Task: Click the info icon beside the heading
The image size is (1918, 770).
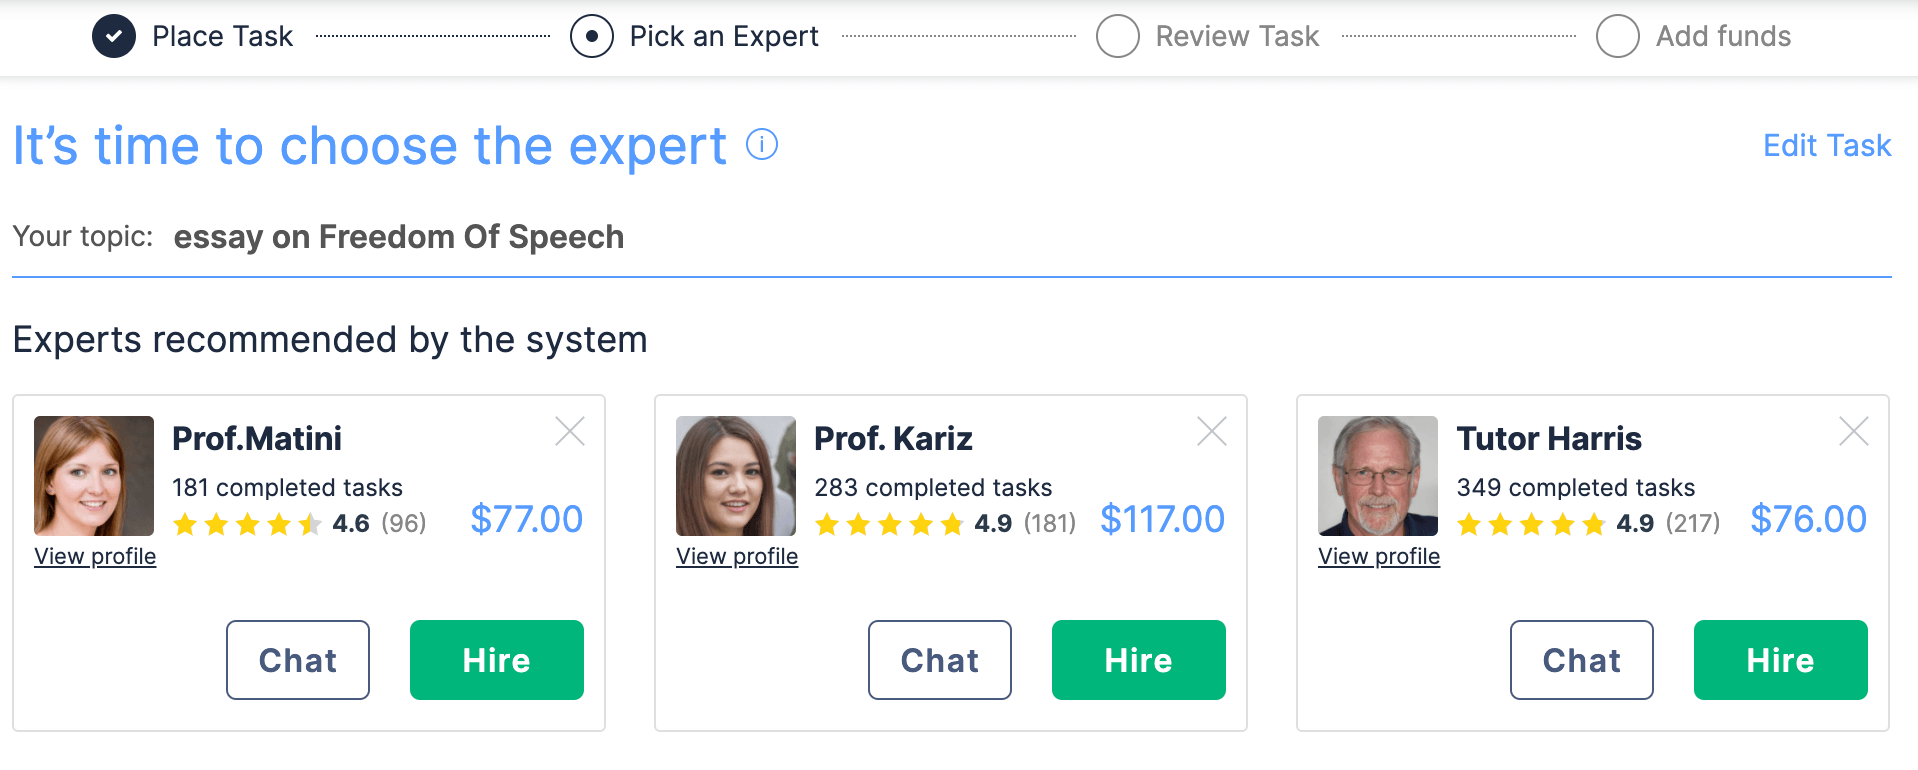Action: 762,145
